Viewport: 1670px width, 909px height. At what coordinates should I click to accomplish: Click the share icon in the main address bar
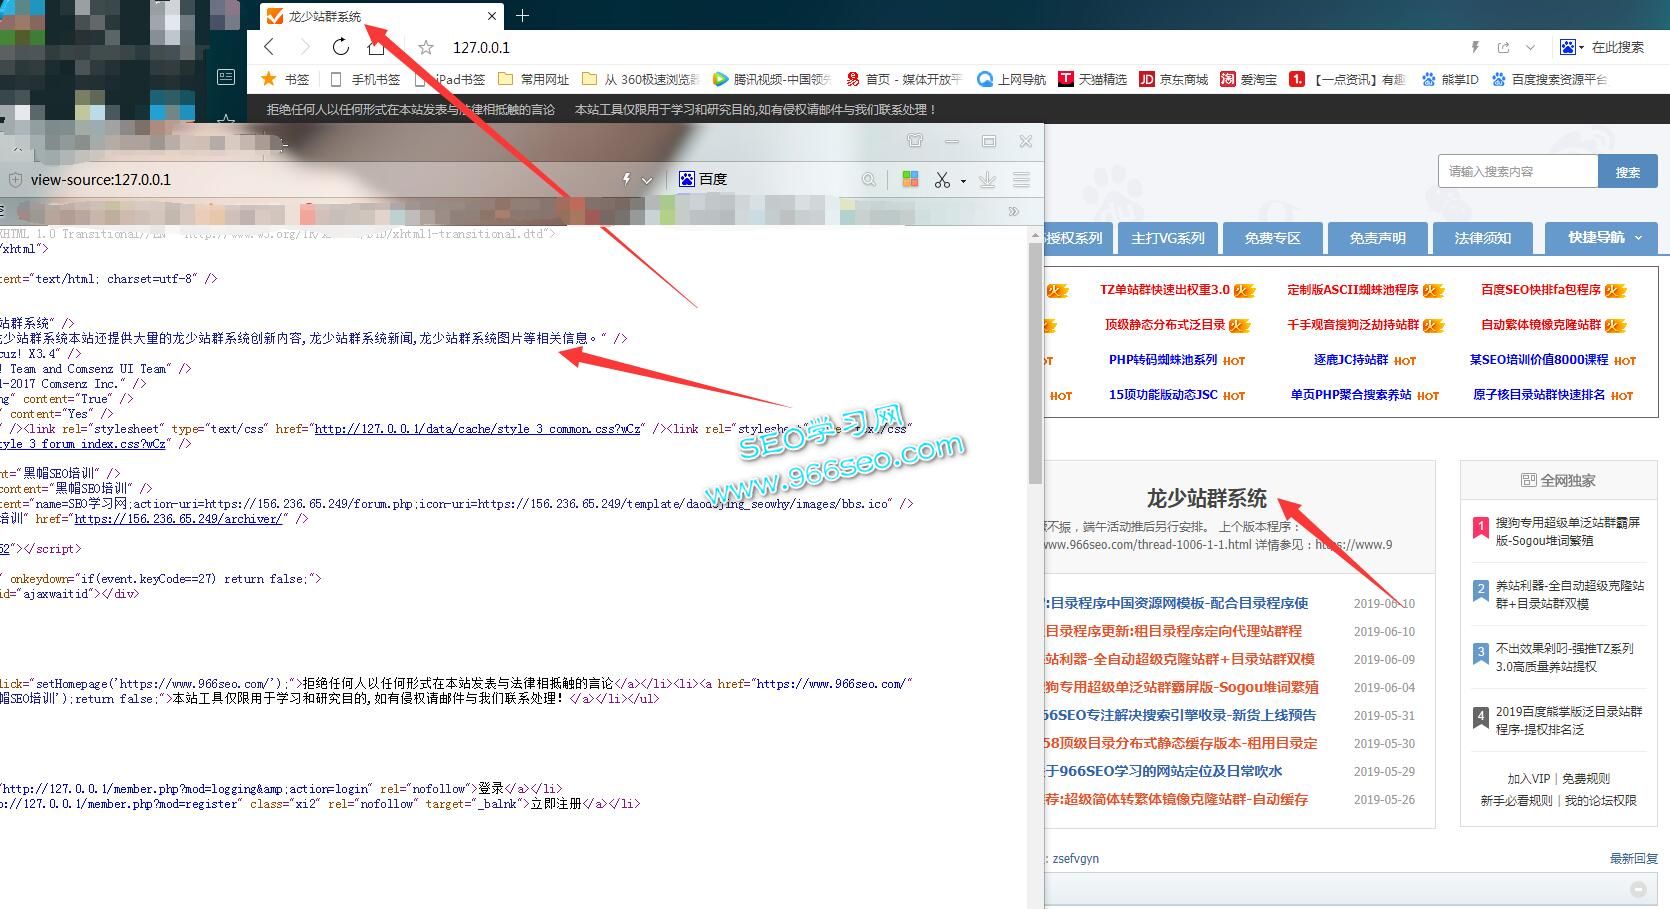point(1503,47)
